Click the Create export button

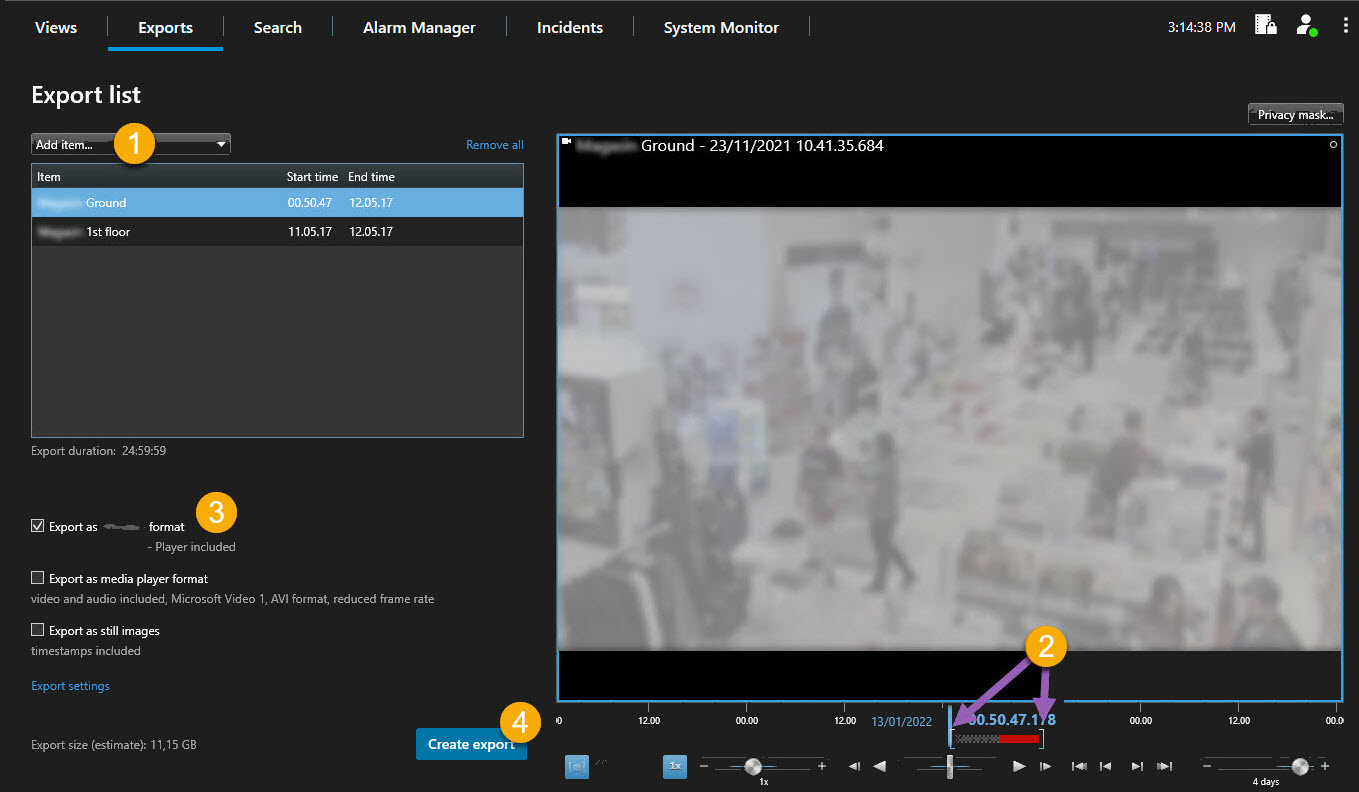pyautogui.click(x=471, y=744)
